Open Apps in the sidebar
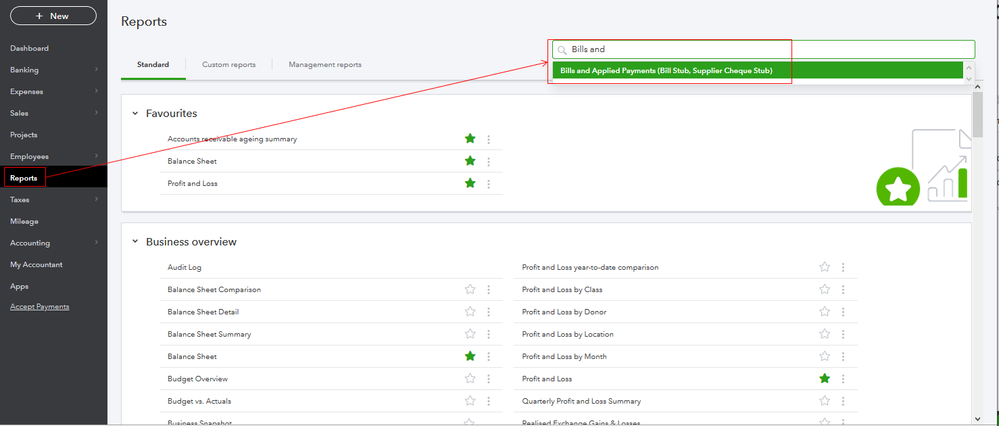 pyautogui.click(x=19, y=287)
